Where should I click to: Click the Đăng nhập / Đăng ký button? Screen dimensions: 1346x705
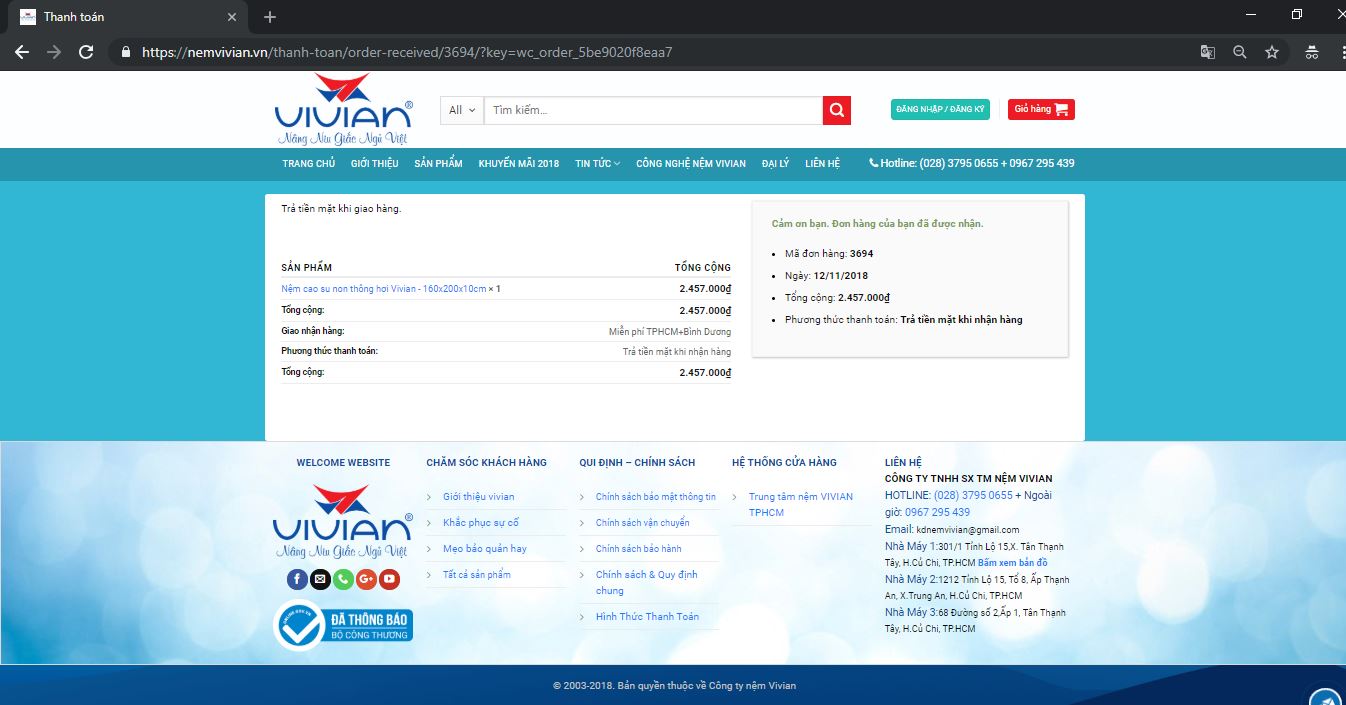click(940, 109)
